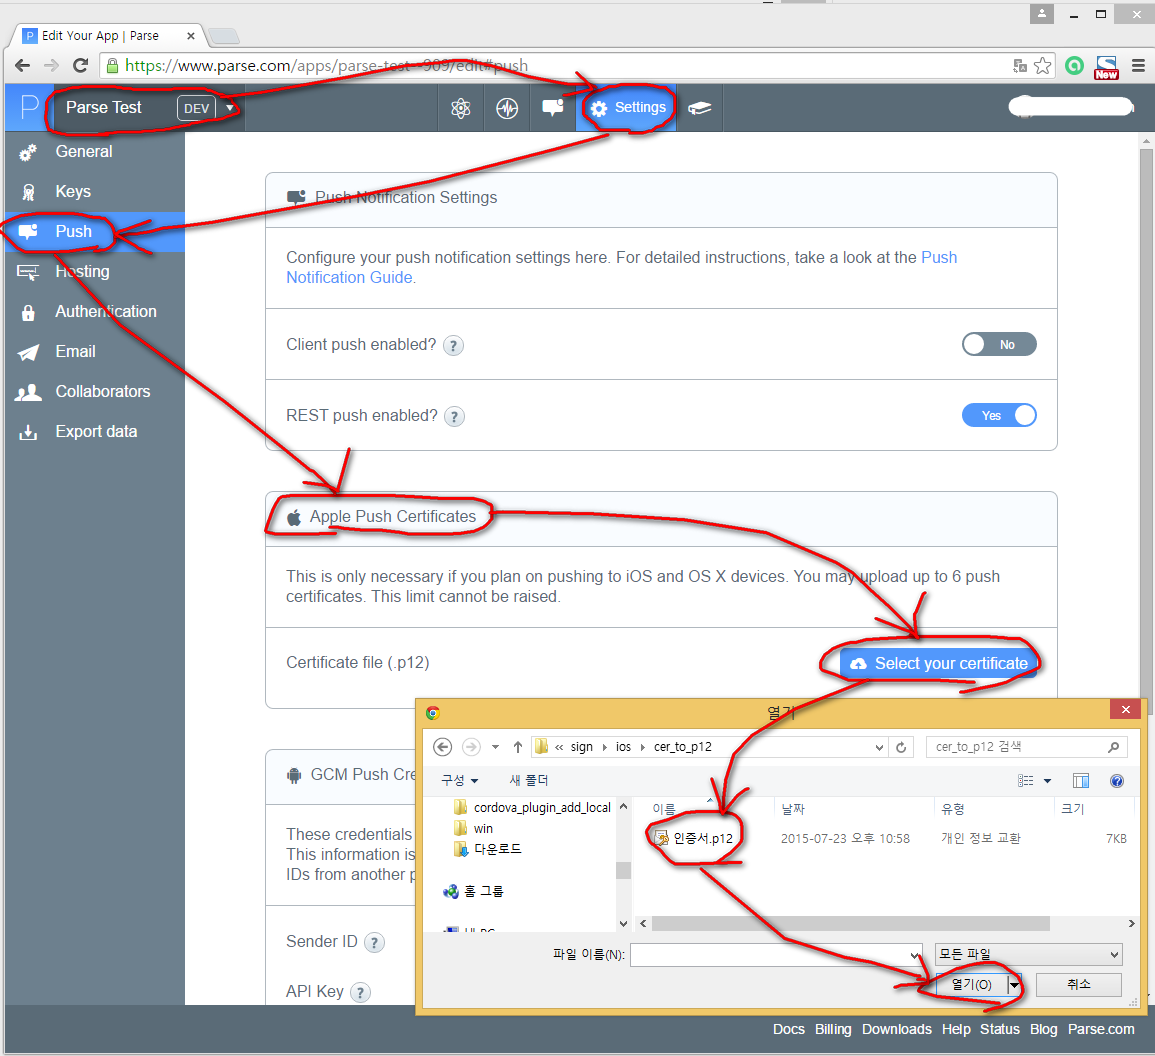Screen dimensions: 1155x1056
Task: Open the file name history dropdown
Action: (x=915, y=955)
